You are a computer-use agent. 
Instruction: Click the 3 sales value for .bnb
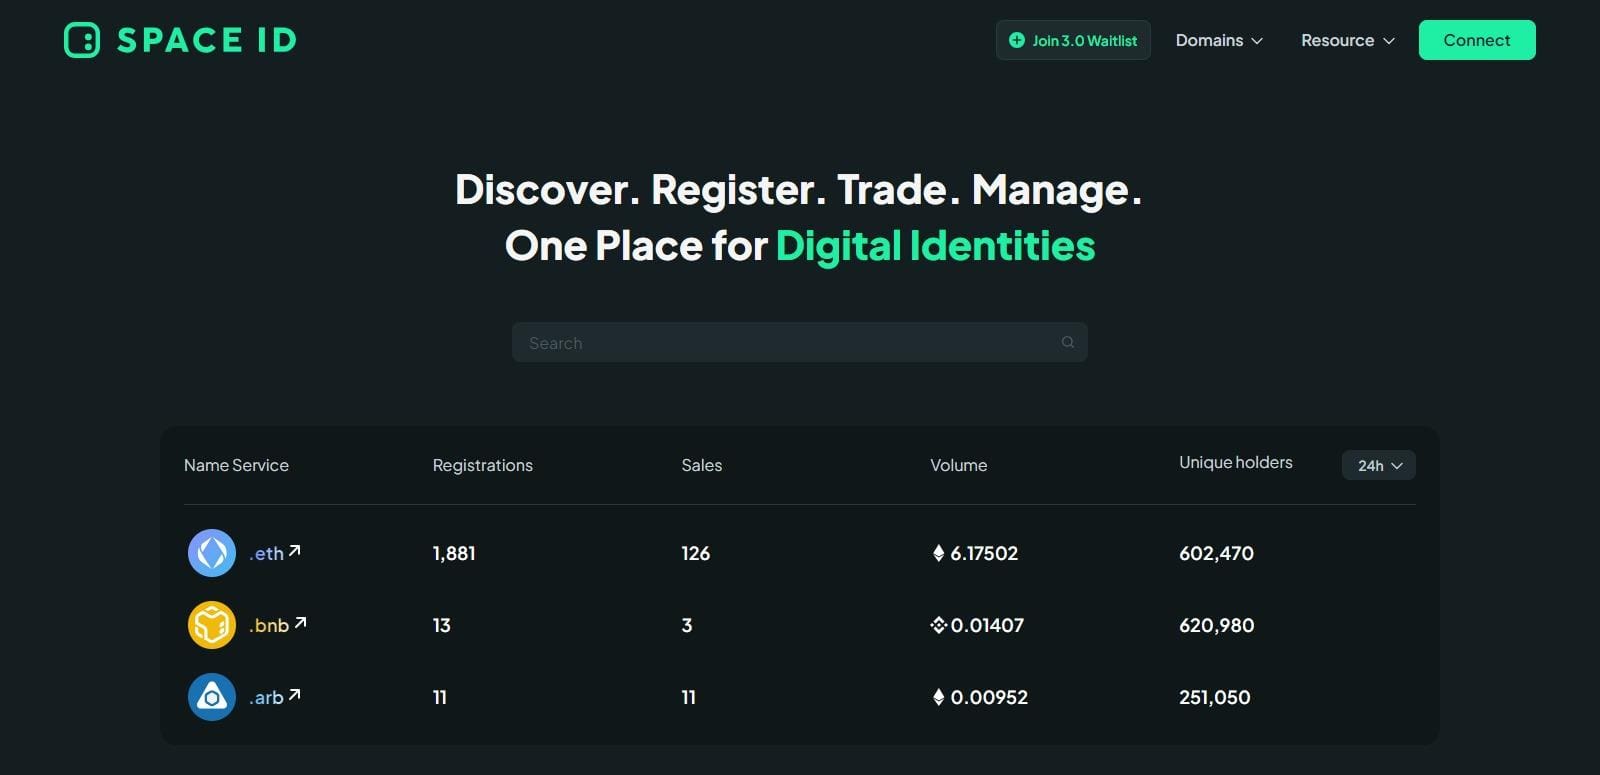pos(686,625)
